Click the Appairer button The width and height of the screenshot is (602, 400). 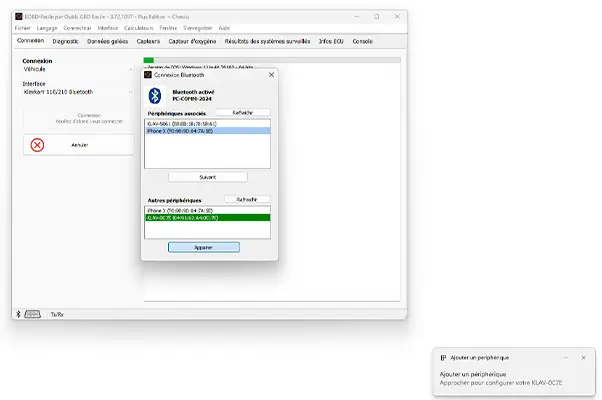204,247
